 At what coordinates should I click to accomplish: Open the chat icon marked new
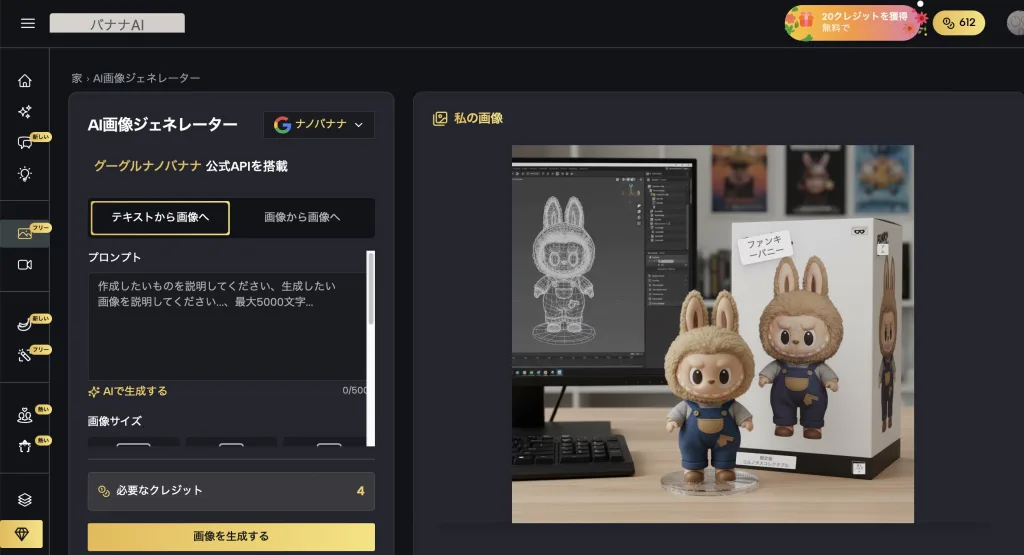tap(25, 143)
